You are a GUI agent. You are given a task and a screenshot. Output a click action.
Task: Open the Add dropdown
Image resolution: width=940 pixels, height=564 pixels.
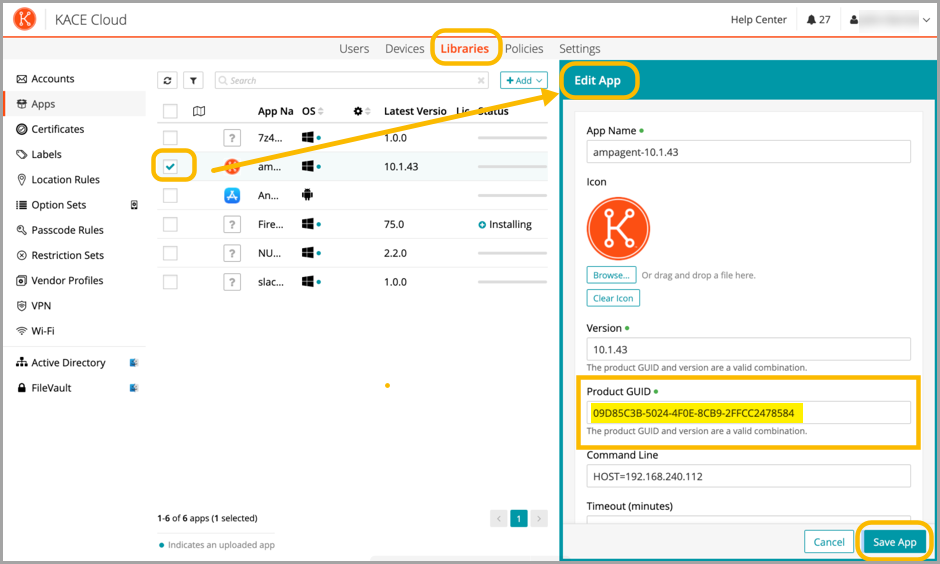point(524,81)
